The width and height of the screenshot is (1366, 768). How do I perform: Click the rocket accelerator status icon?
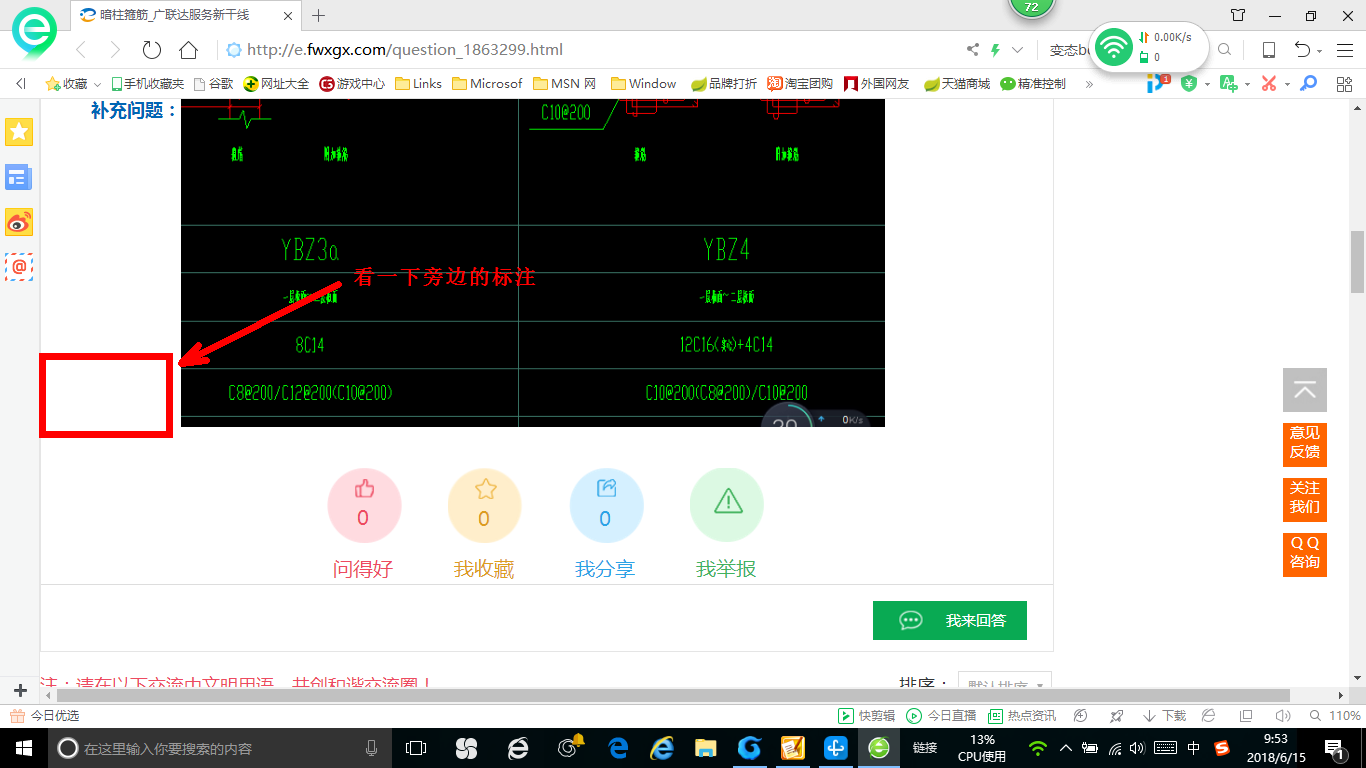tap(1117, 716)
